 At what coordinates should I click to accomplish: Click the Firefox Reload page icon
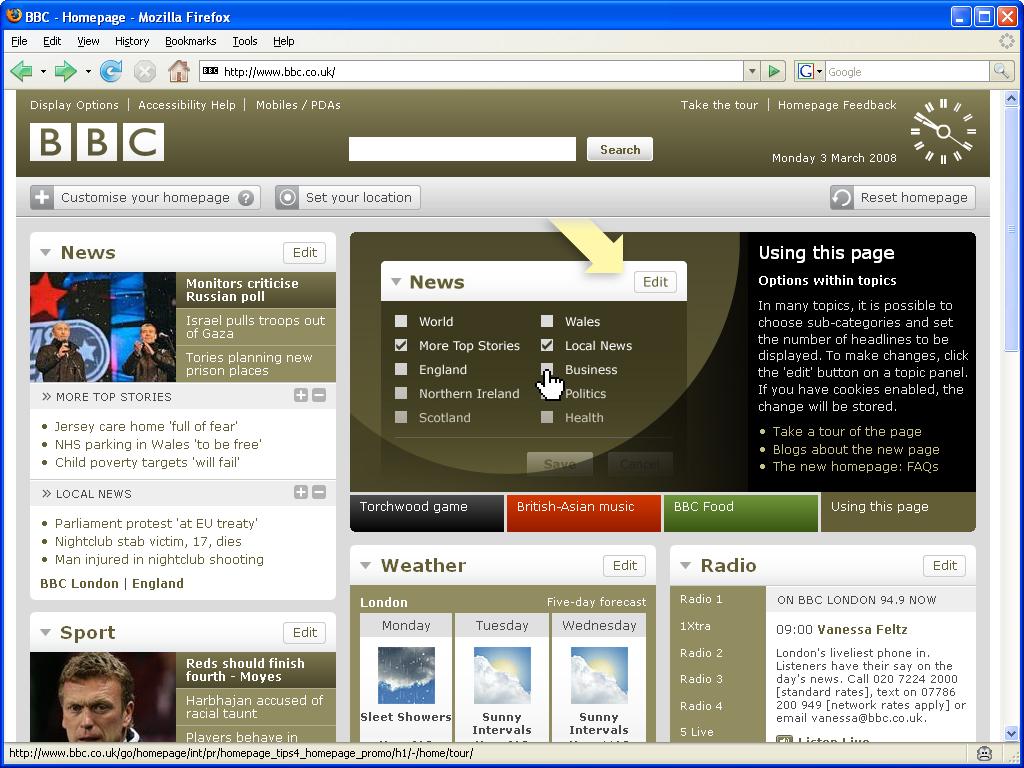(111, 71)
